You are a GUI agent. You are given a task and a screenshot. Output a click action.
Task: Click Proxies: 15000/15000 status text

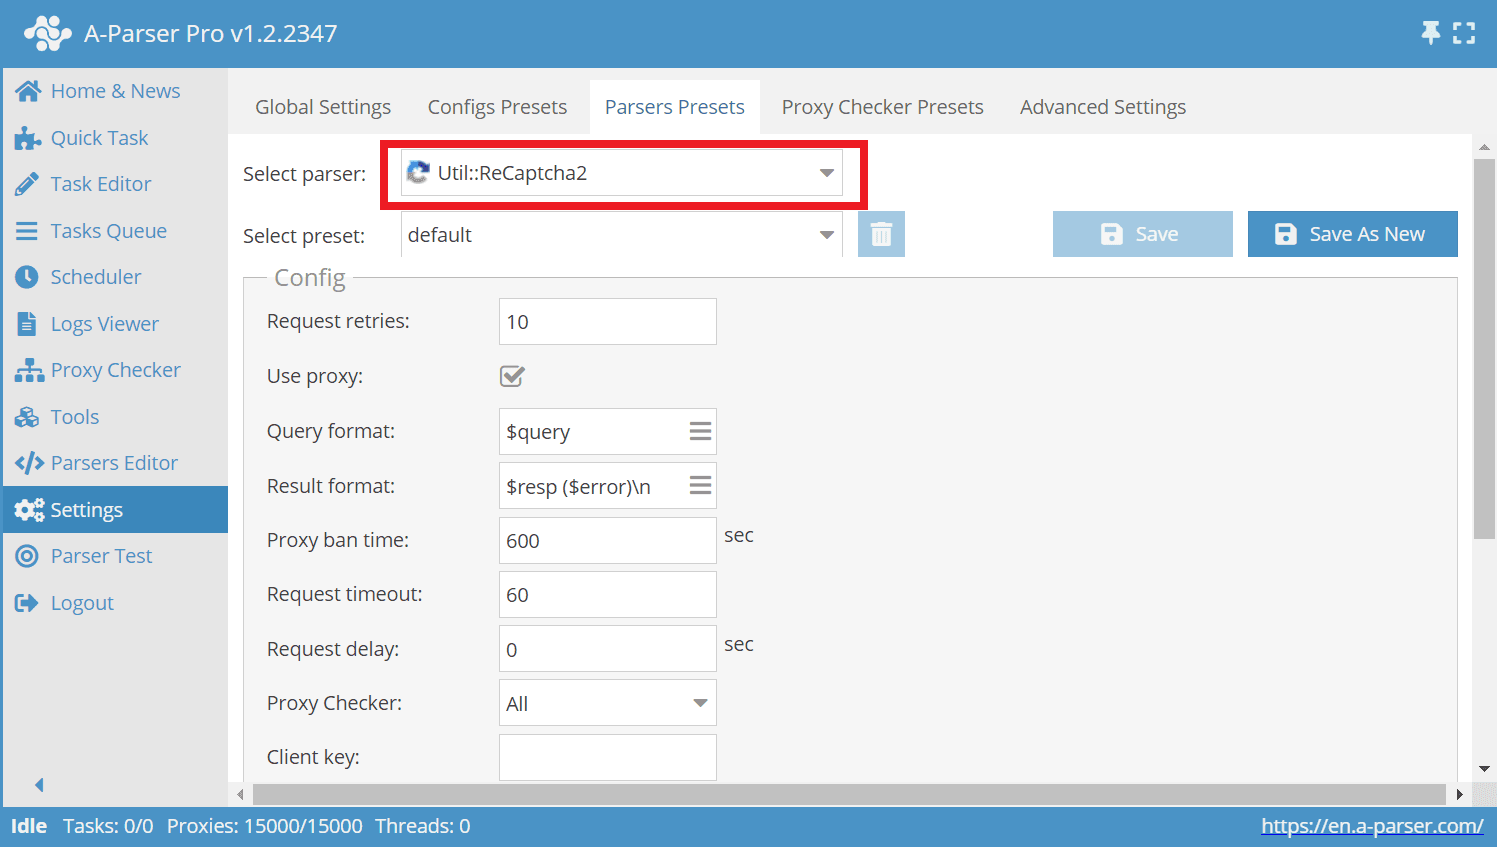(x=265, y=826)
